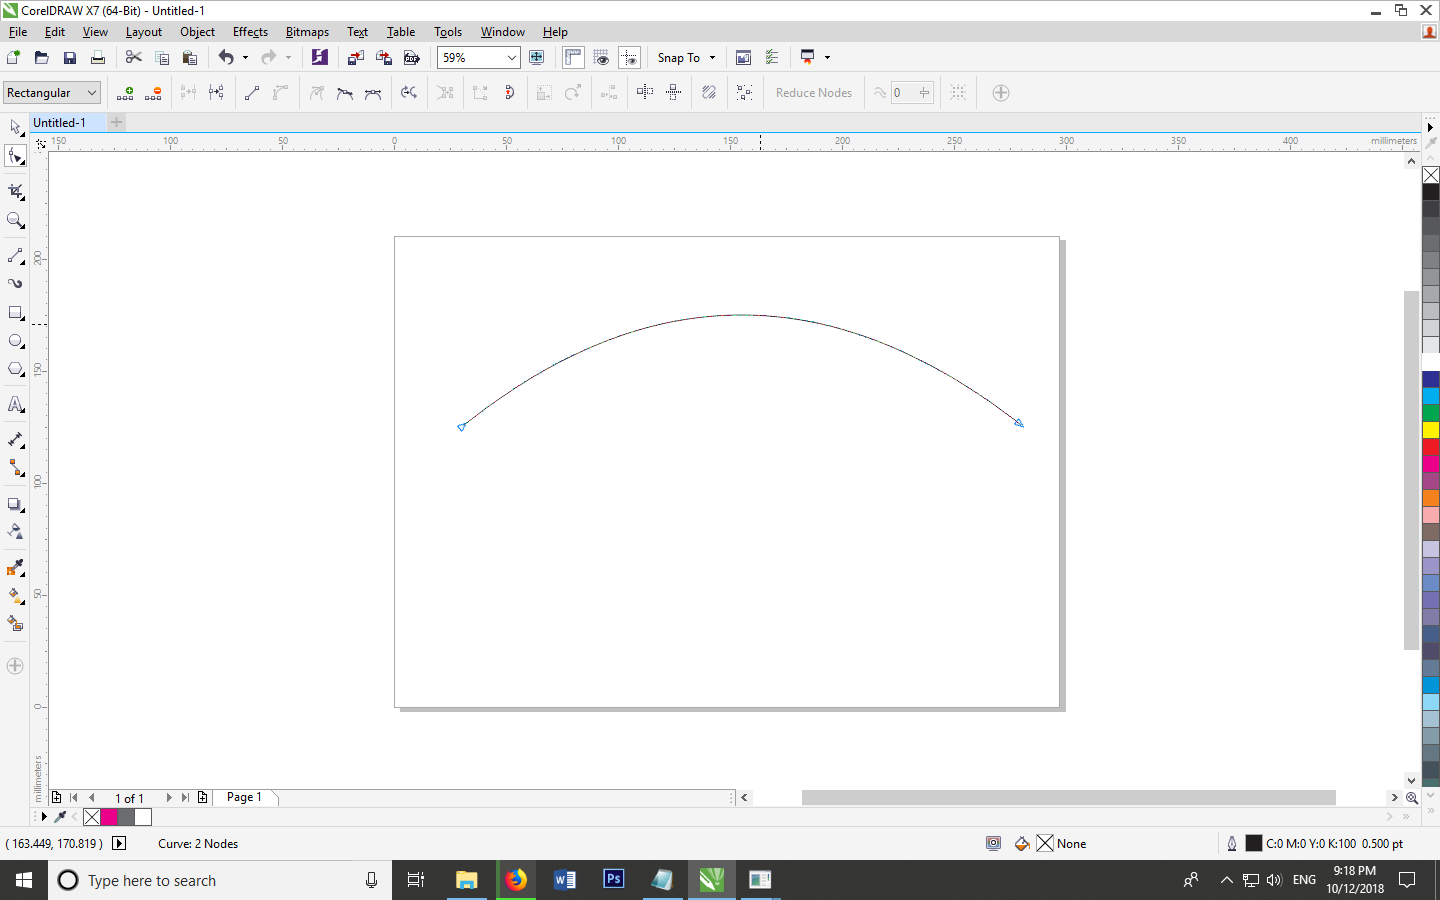Expand the Rectangular selection mode dropdown
Viewport: 1440px width, 900px height.
(92, 93)
